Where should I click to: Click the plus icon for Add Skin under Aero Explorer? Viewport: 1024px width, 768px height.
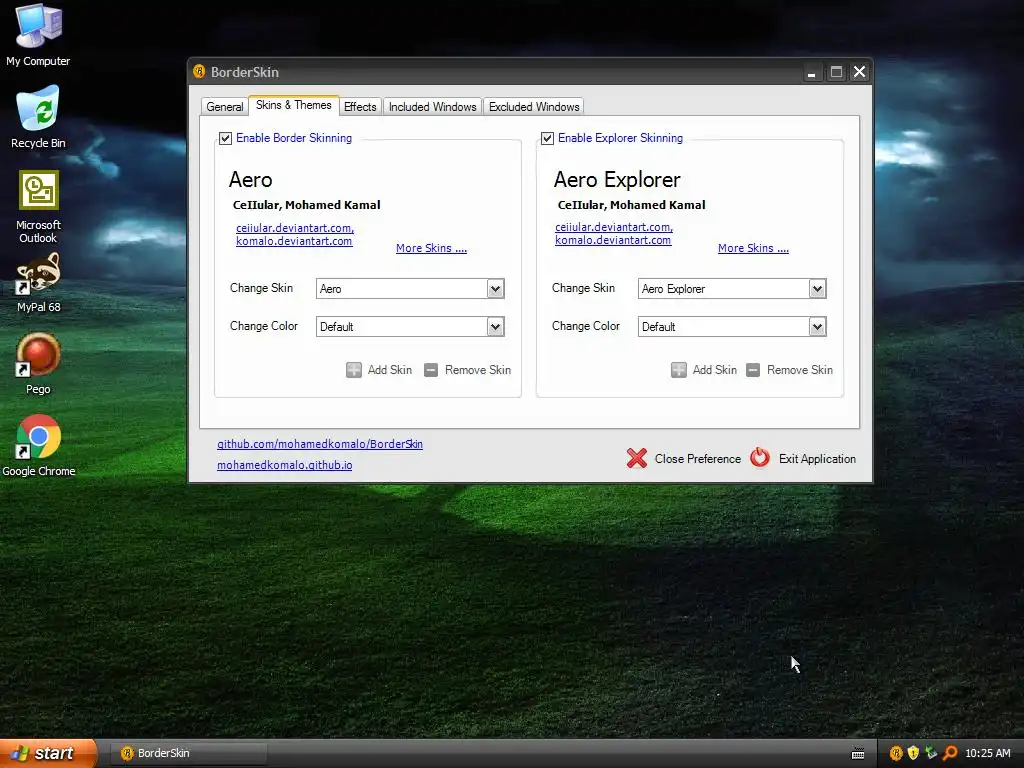click(679, 370)
